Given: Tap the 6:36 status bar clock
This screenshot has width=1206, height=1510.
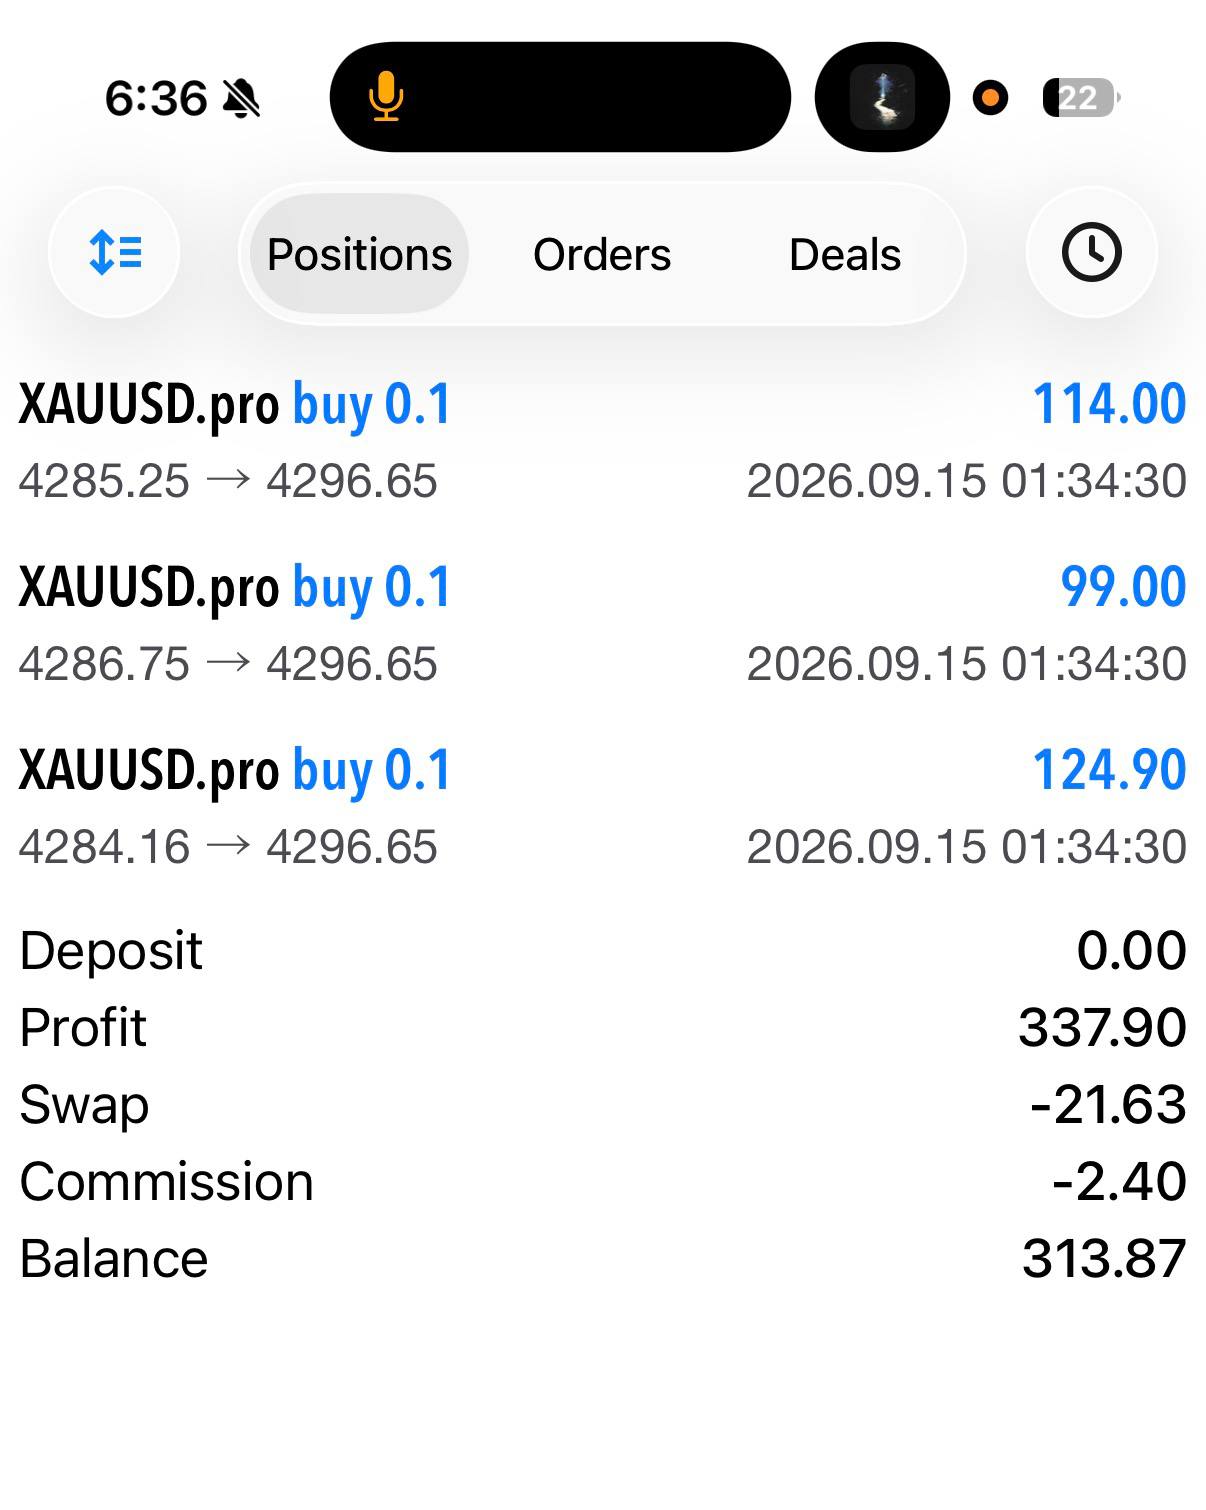Looking at the screenshot, I should point(156,99).
